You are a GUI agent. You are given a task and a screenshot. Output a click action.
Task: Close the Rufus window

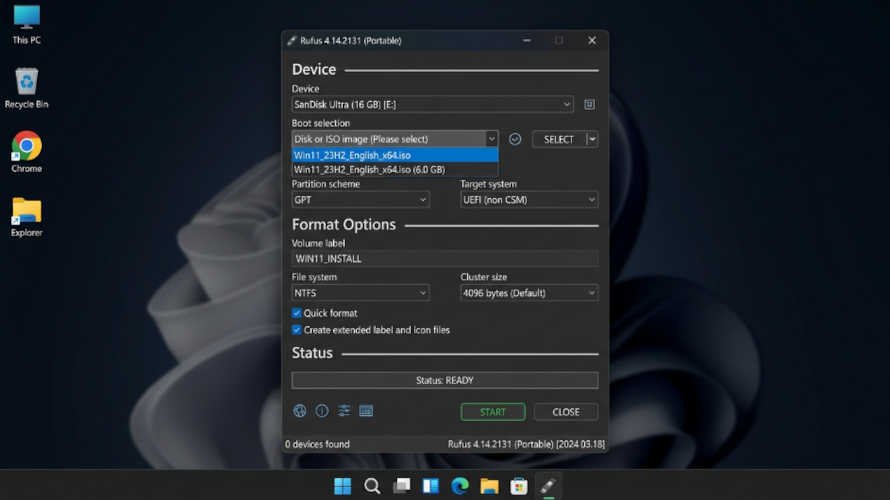point(592,40)
